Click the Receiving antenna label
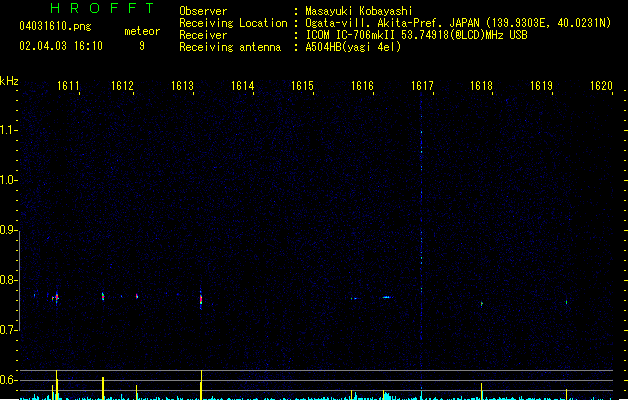This screenshot has height=400, width=629. [x=230, y=47]
